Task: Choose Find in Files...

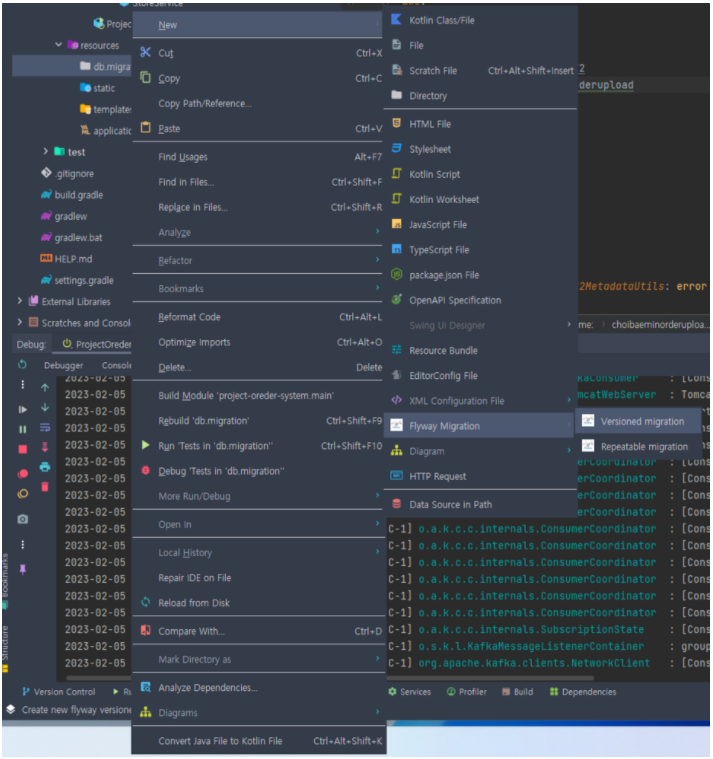Action: 257,182
